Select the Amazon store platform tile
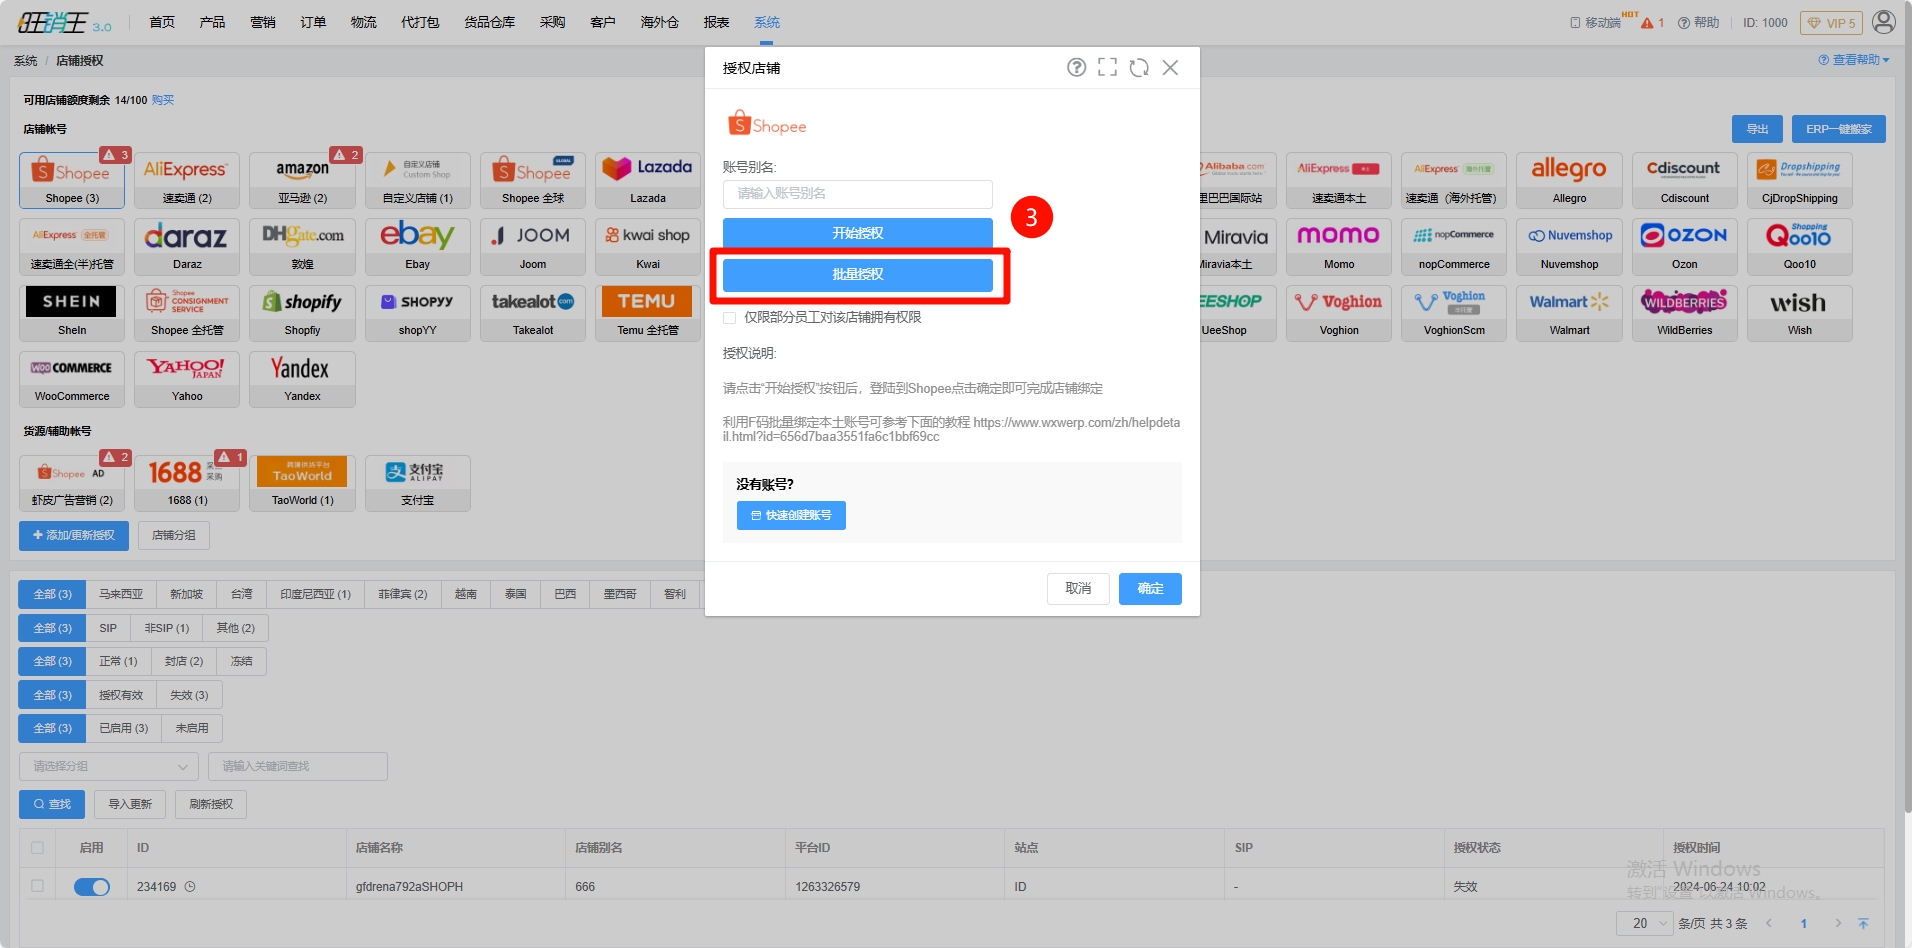The height and width of the screenshot is (948, 1912). pos(302,180)
